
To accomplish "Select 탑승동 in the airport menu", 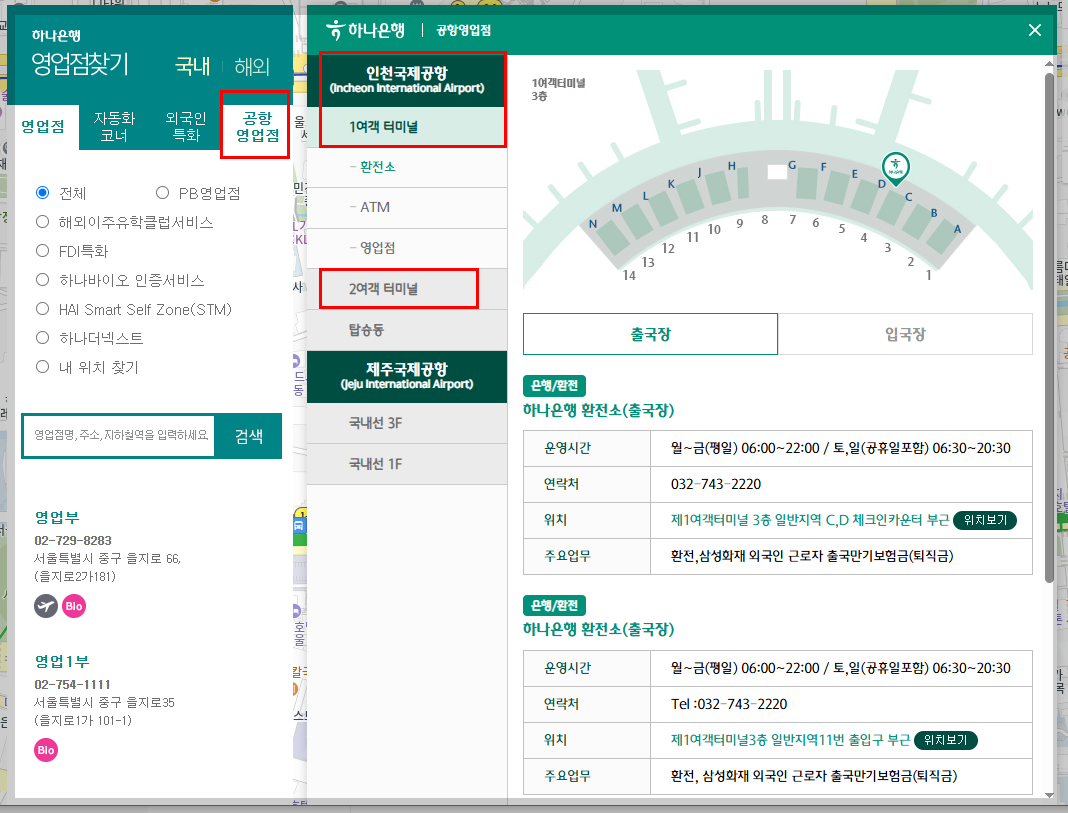I will click(x=407, y=330).
